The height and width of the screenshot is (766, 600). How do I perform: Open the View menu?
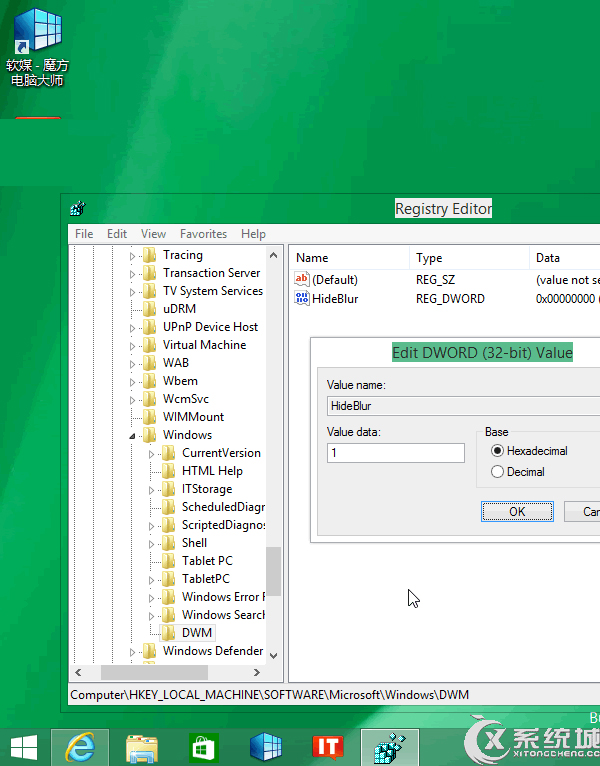[x=153, y=234]
